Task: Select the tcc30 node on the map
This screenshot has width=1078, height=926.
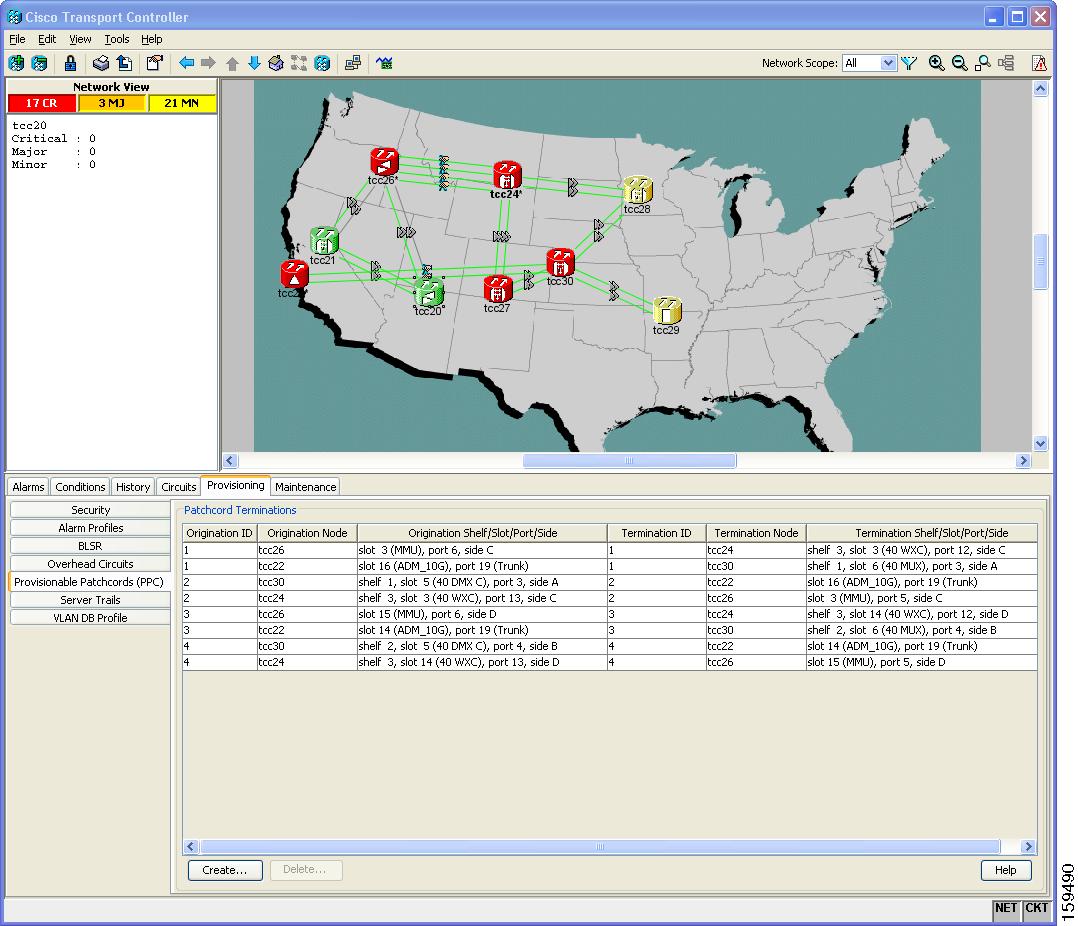Action: click(560, 263)
